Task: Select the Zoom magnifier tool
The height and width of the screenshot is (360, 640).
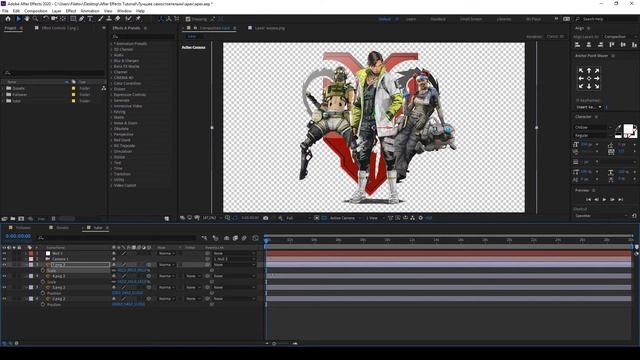Action: pos(36,19)
